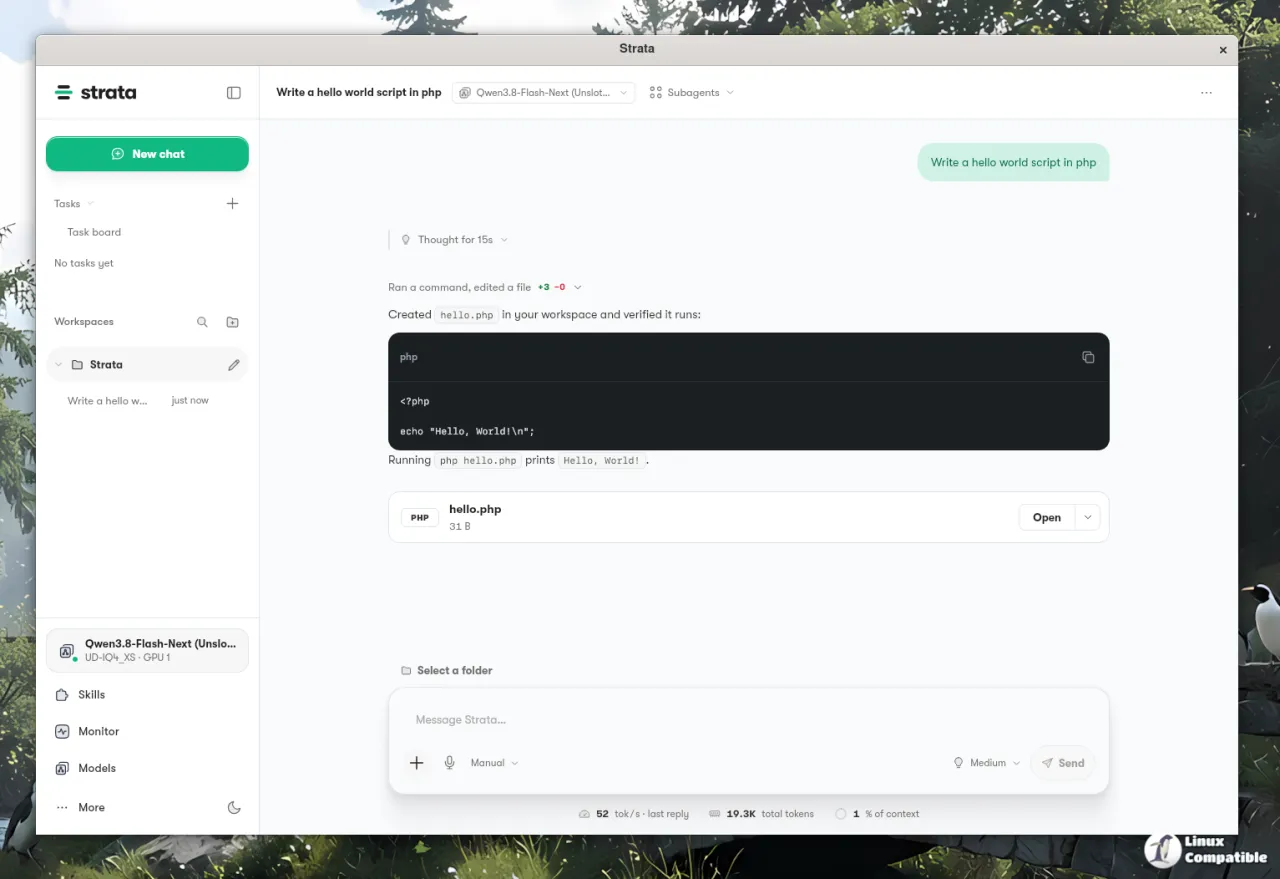
Task: Click the Strata logo
Action: (96, 93)
